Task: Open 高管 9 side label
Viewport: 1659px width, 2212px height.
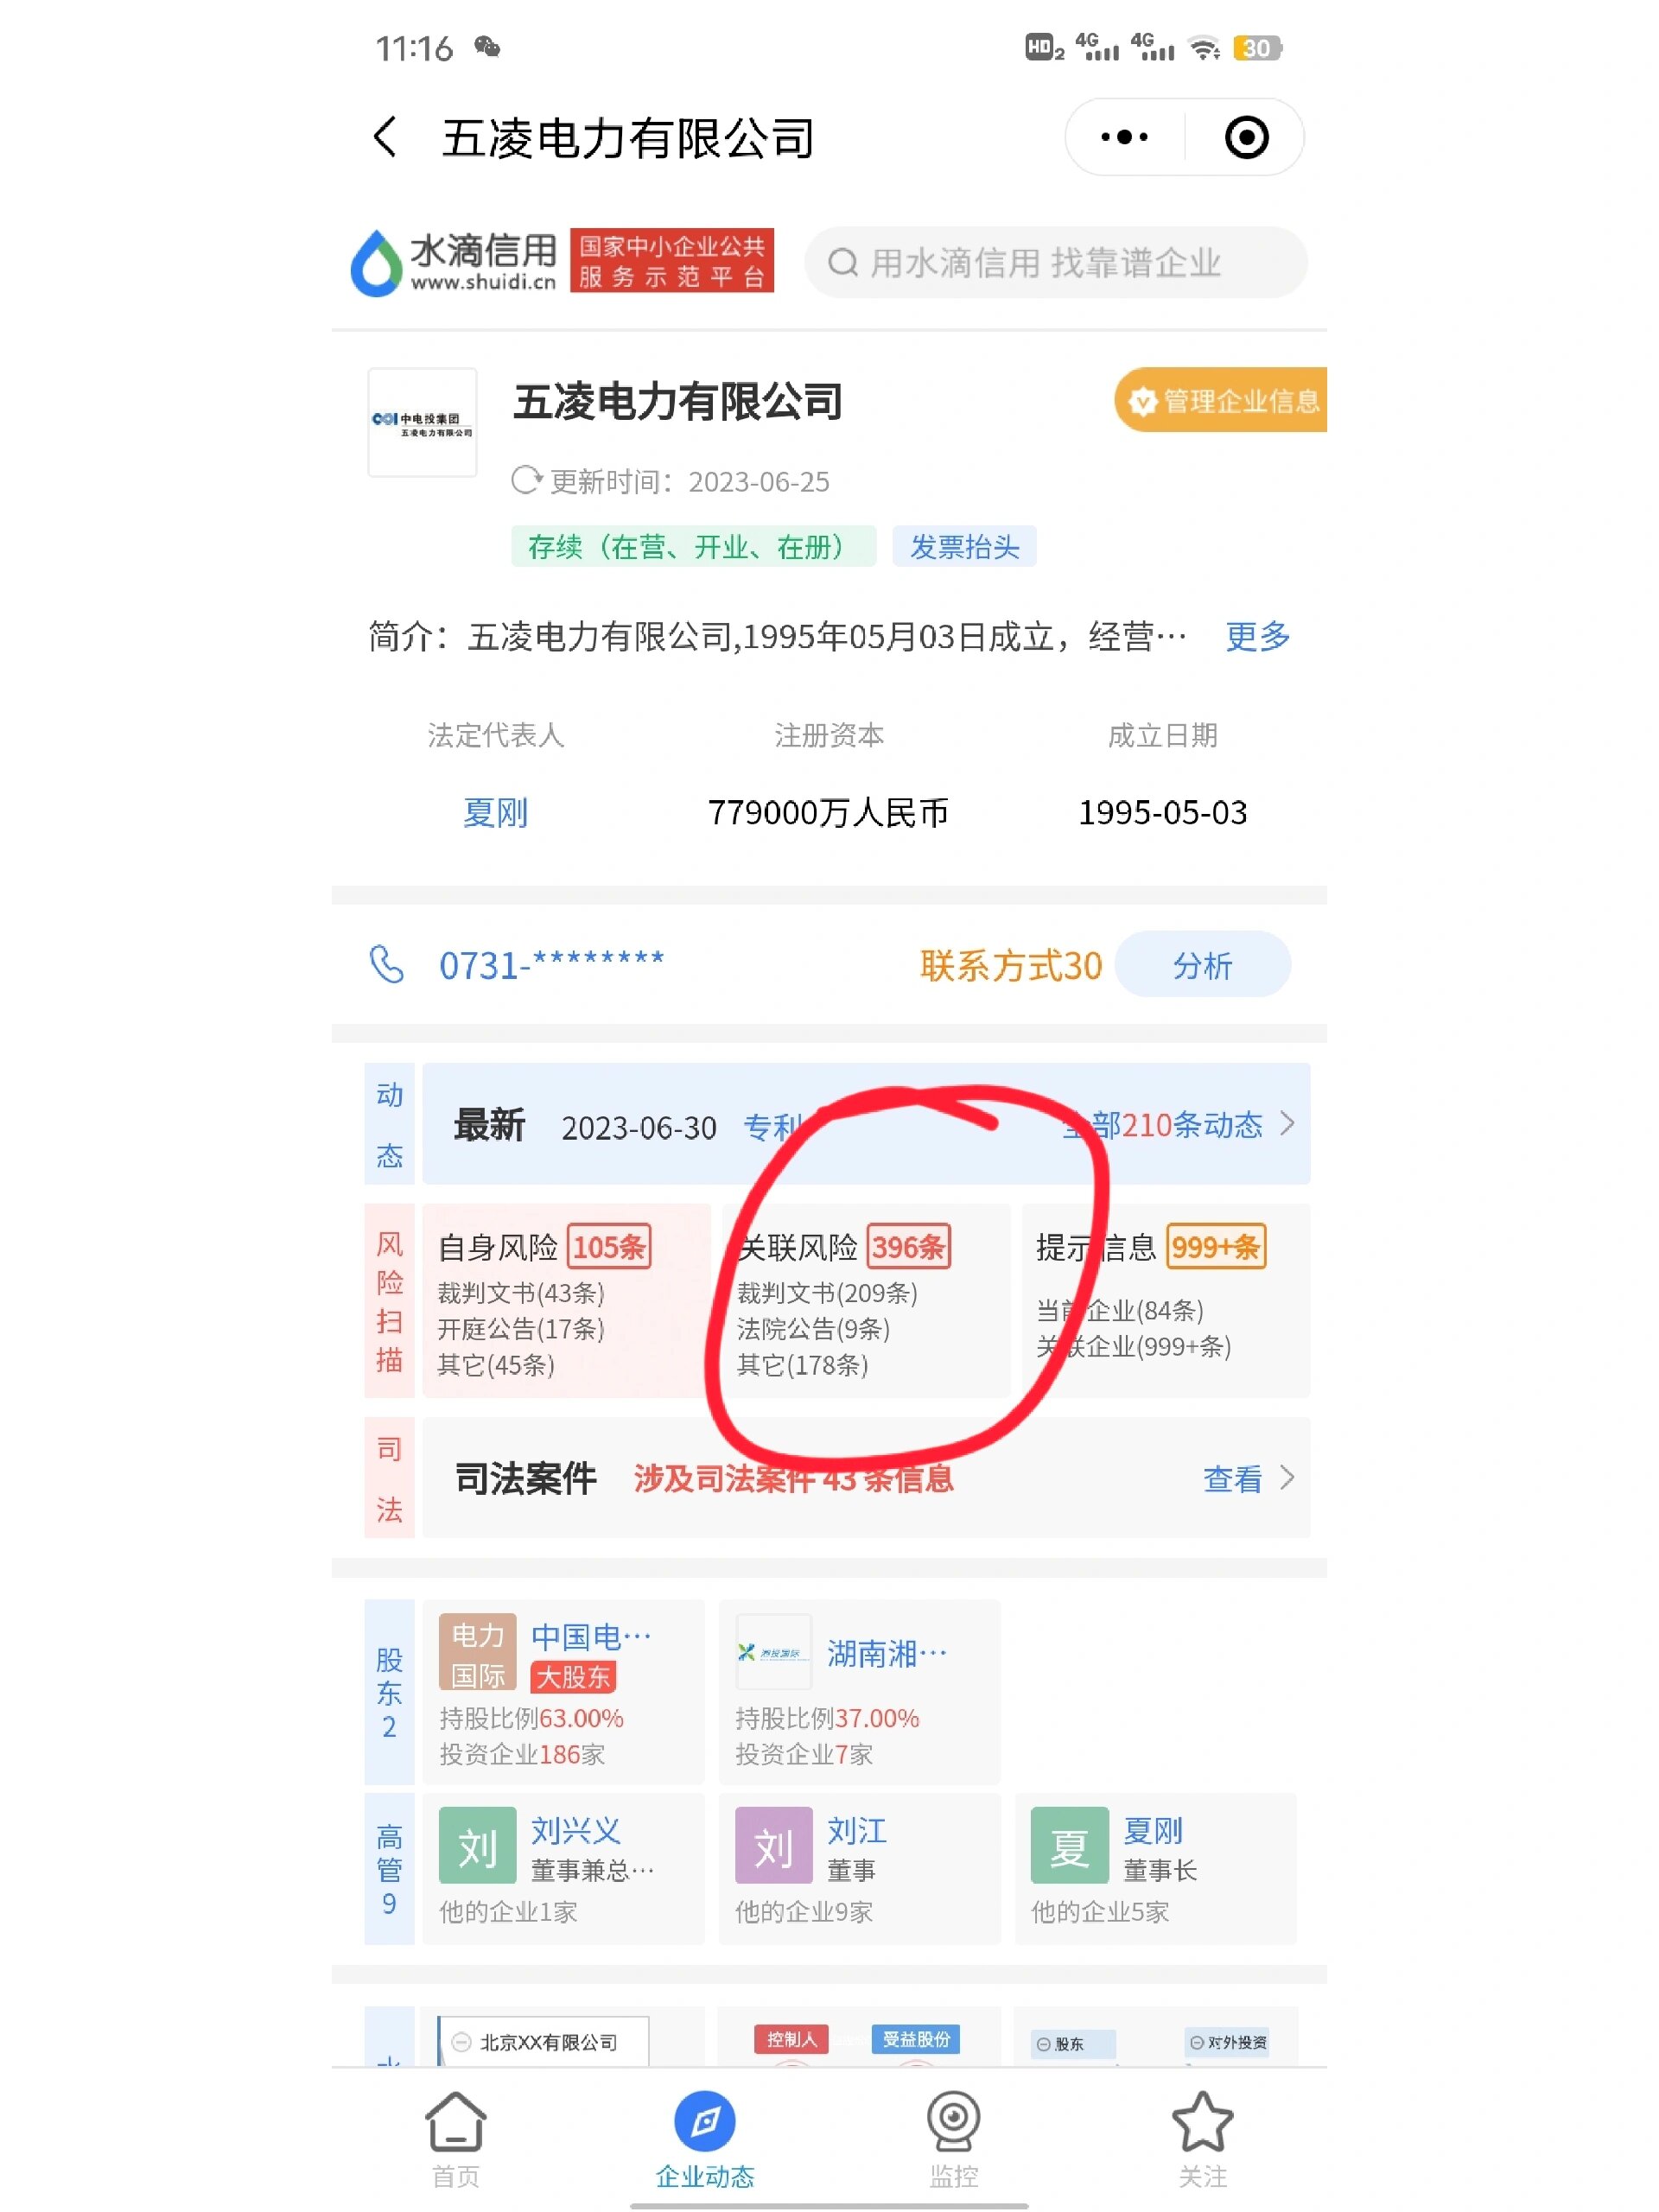Action: 389,1868
